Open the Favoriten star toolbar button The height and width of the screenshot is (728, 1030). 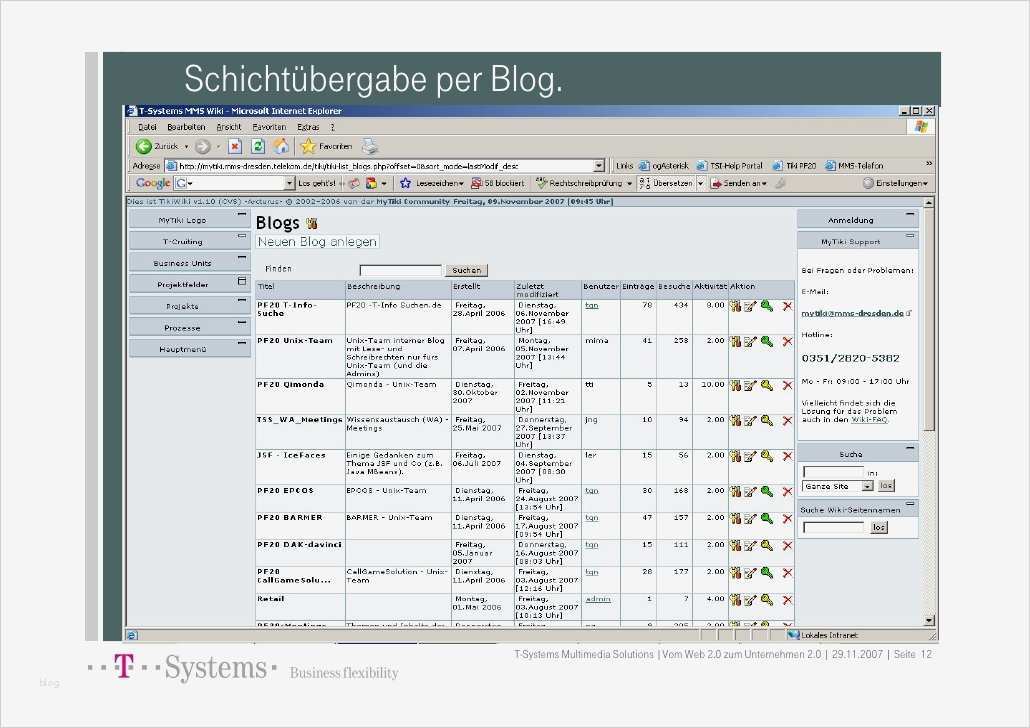326,147
